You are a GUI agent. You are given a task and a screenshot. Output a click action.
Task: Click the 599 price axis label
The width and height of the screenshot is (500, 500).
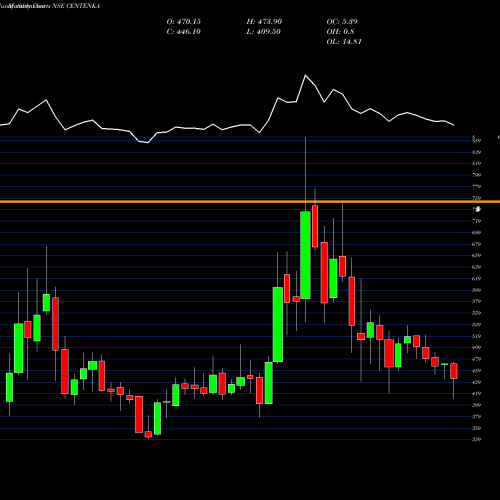(477, 290)
